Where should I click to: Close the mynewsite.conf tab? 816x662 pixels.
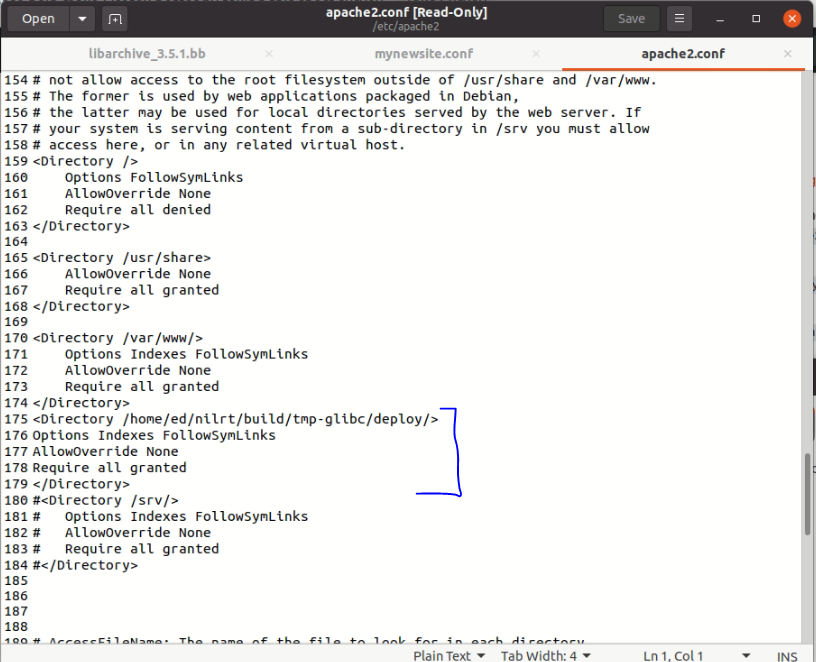point(536,54)
